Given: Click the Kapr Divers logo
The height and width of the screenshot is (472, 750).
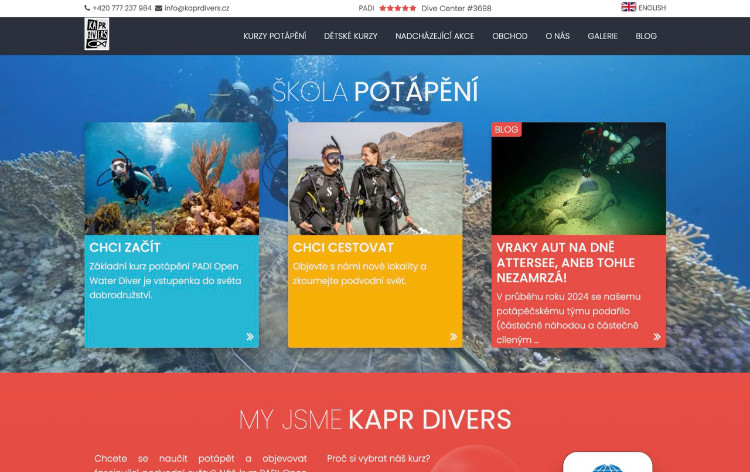Looking at the screenshot, I should [x=97, y=34].
